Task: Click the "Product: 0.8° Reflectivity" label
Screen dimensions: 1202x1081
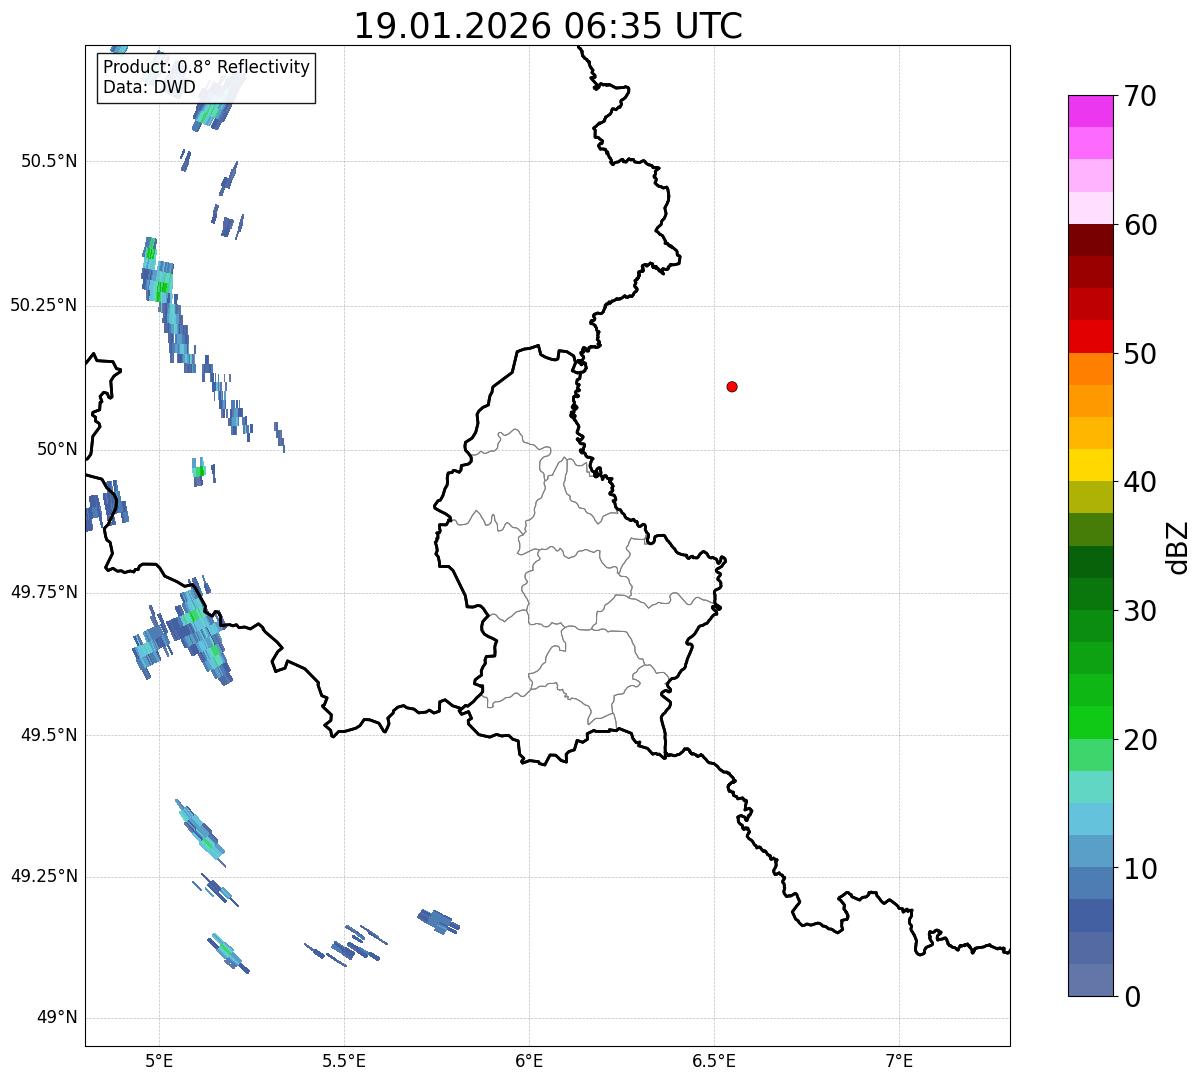Action: pyautogui.click(x=207, y=67)
